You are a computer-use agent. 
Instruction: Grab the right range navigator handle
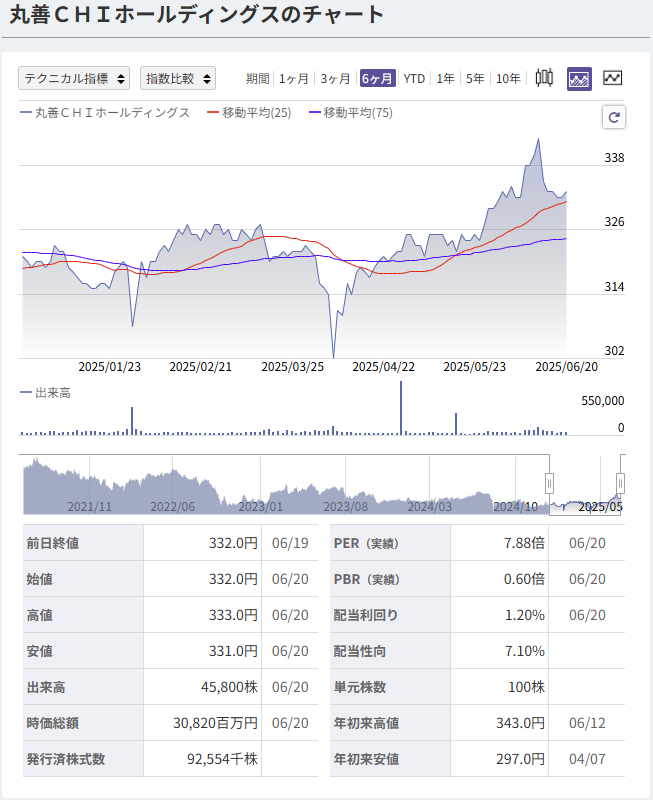point(620,483)
